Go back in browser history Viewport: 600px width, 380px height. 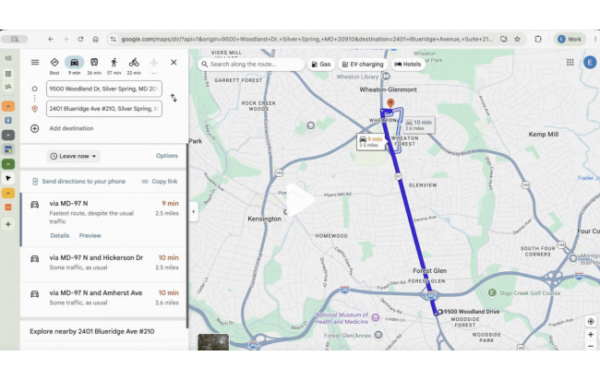click(x=51, y=39)
